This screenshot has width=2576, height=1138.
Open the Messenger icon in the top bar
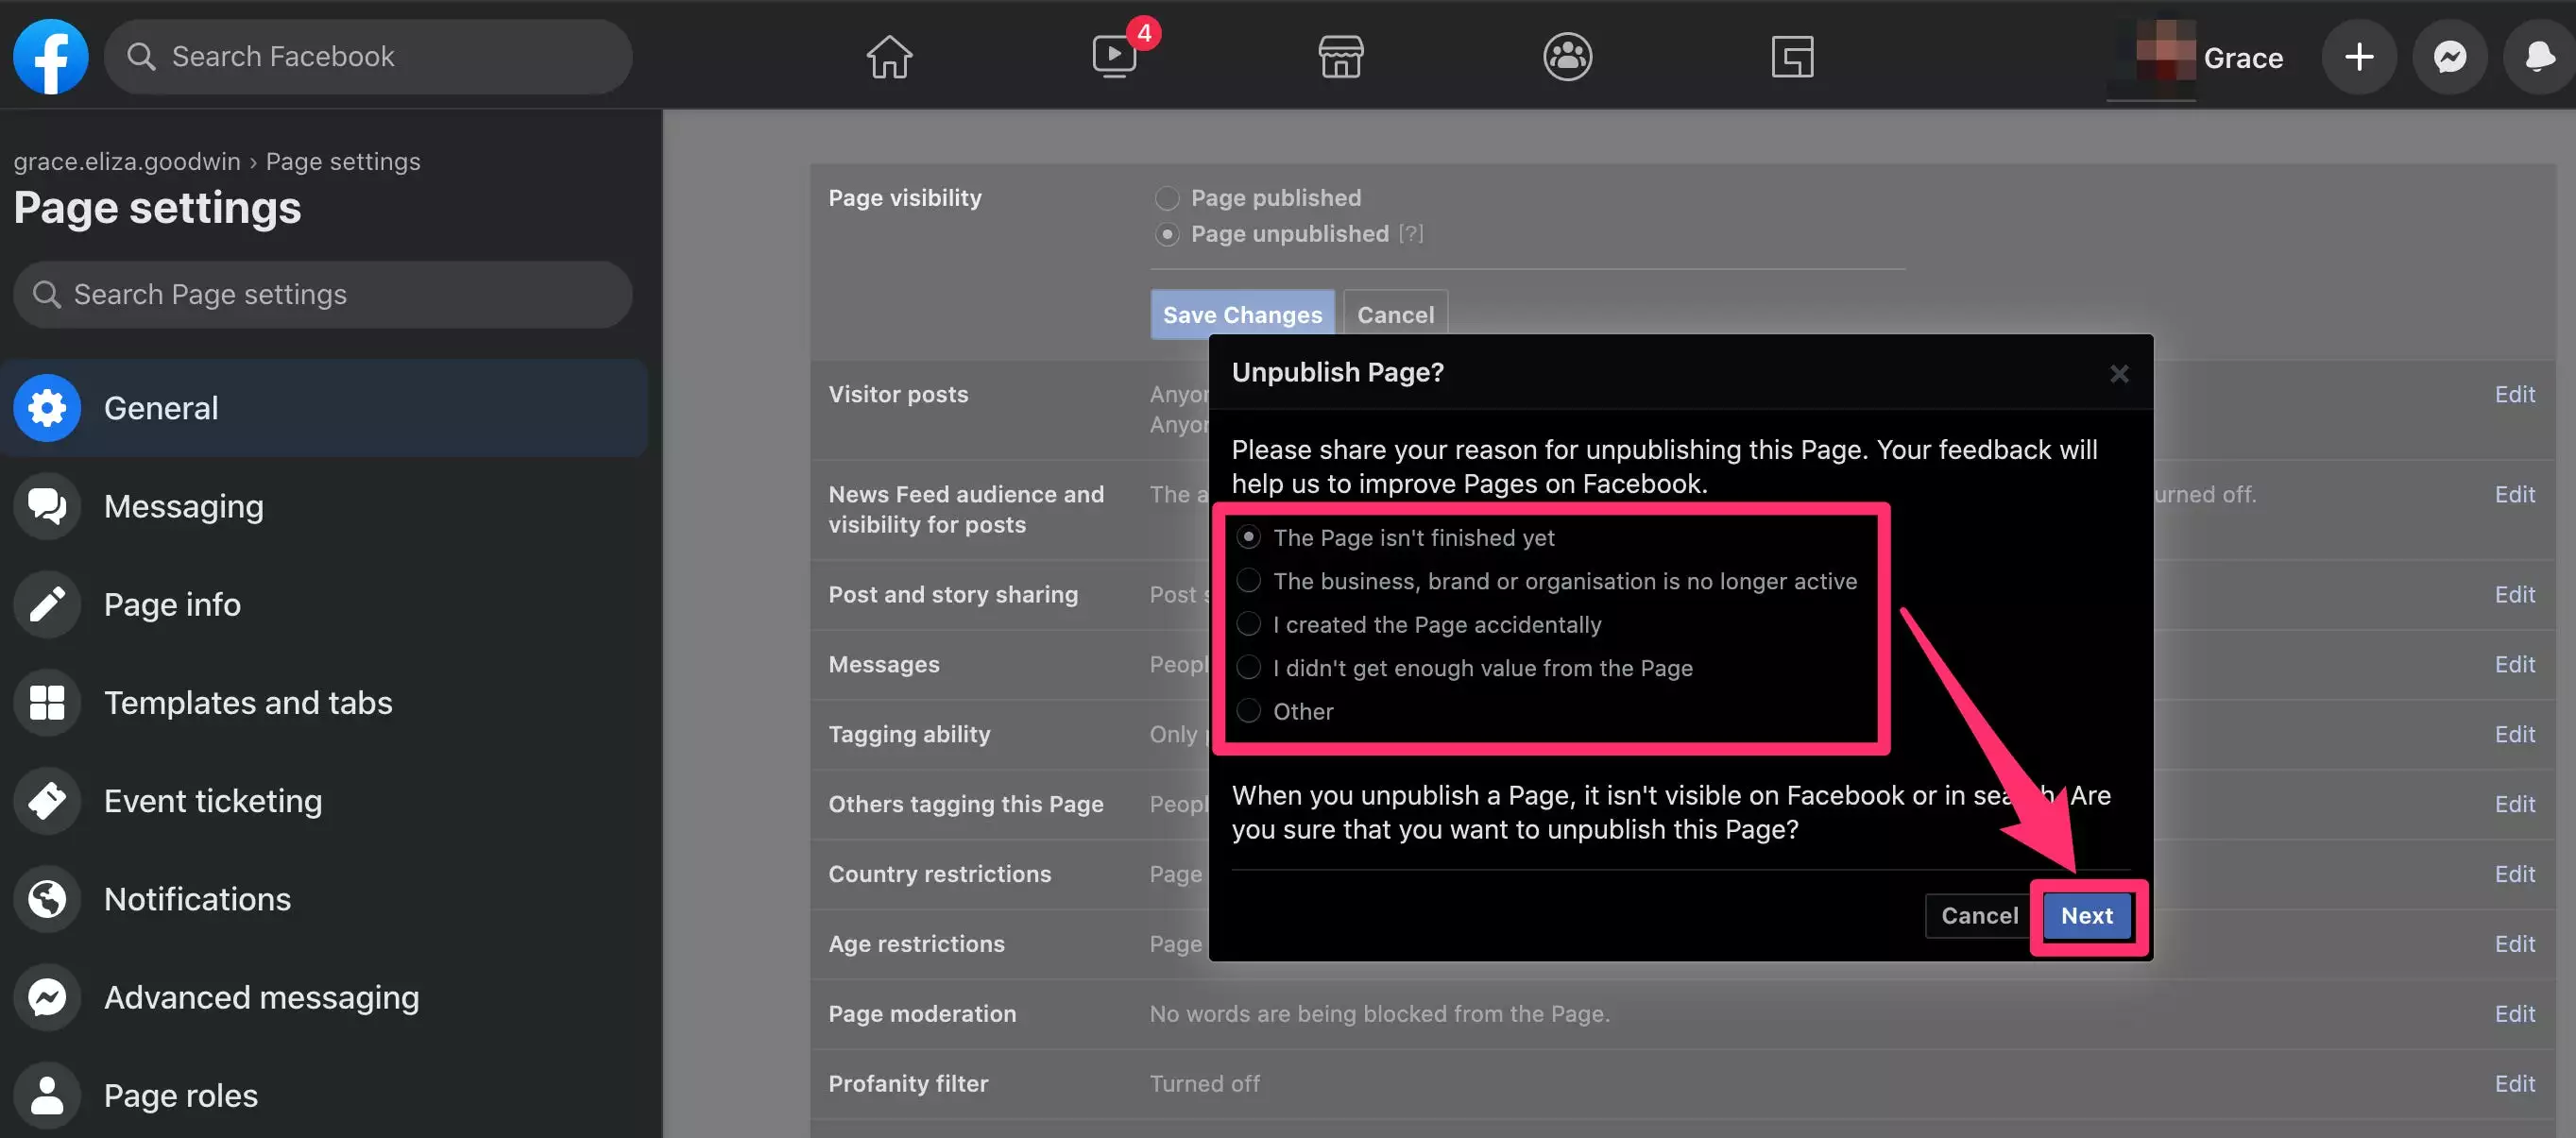2449,56
